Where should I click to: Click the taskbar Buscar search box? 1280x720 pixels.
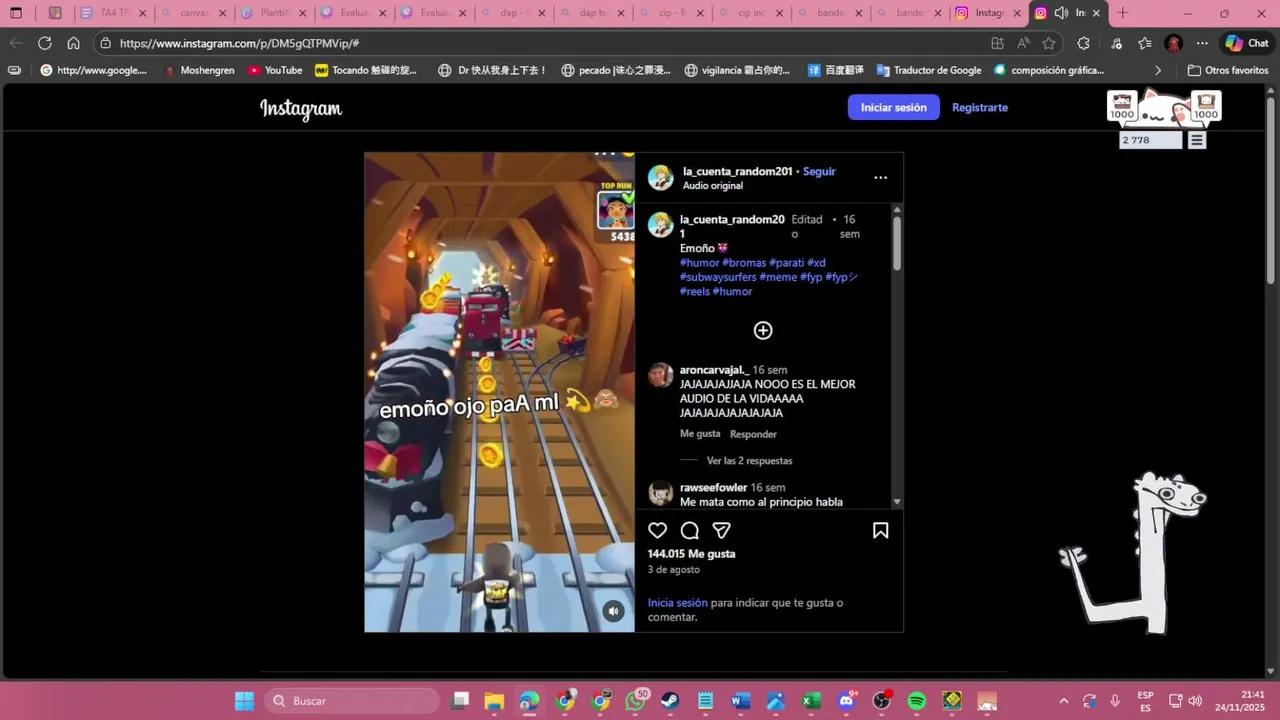coord(351,701)
